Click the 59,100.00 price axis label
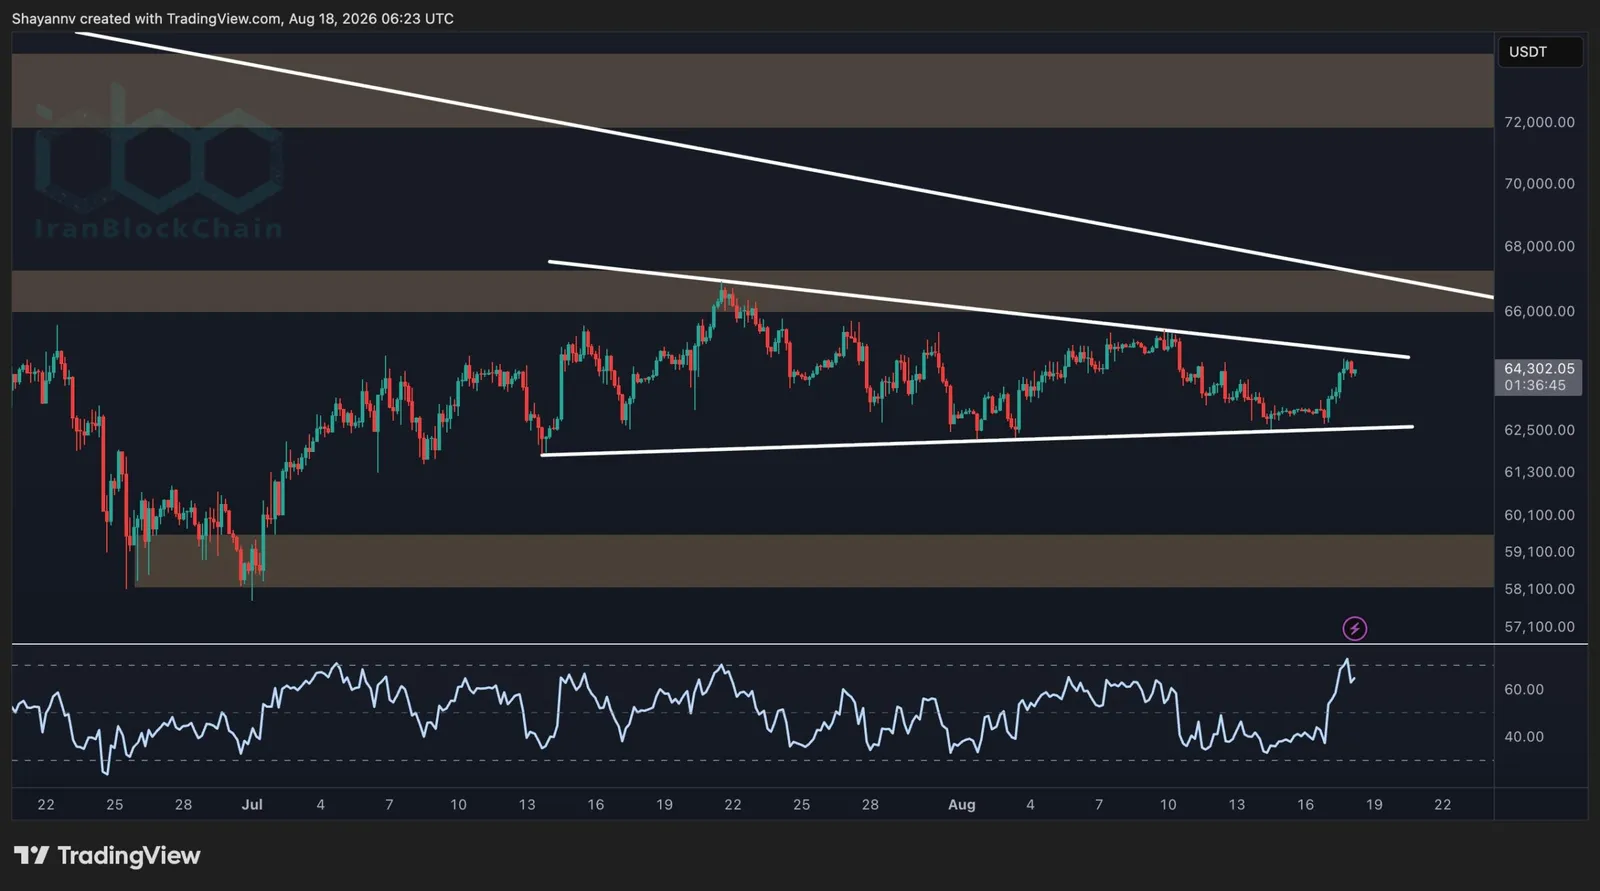The height and width of the screenshot is (891, 1600). point(1539,552)
